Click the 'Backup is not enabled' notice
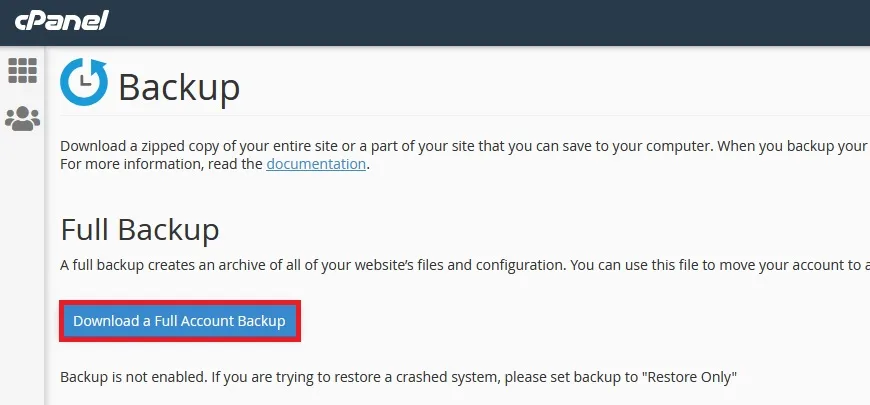This screenshot has width=870, height=405. click(398, 378)
